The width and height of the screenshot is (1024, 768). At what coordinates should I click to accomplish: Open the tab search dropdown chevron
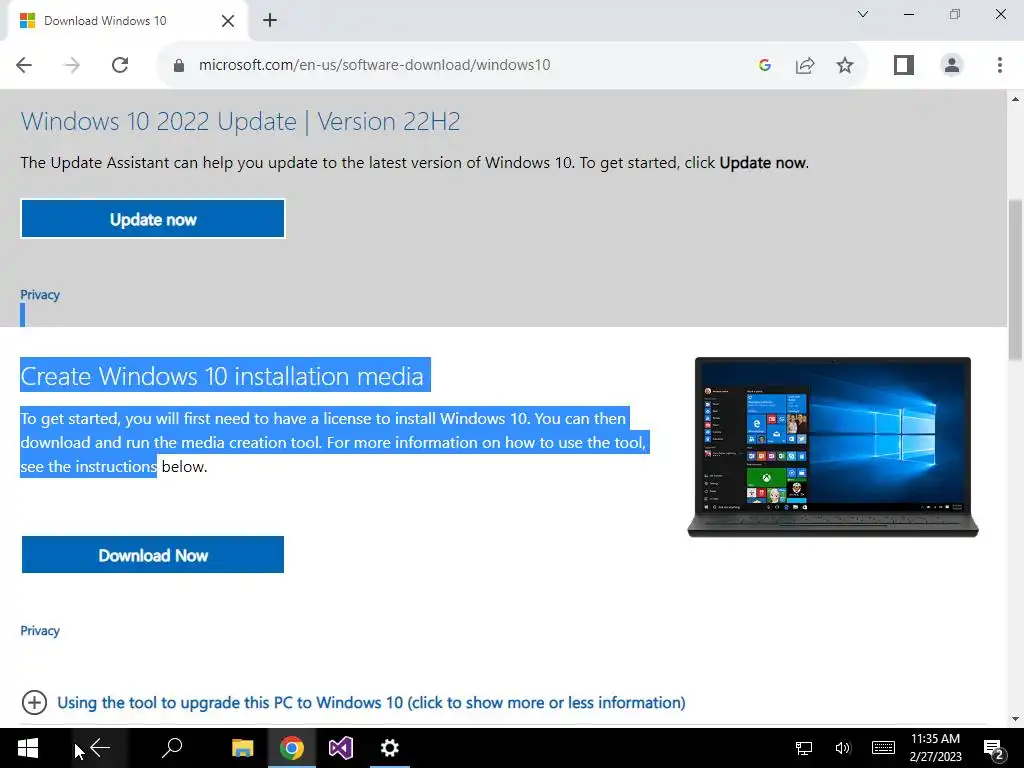(862, 14)
